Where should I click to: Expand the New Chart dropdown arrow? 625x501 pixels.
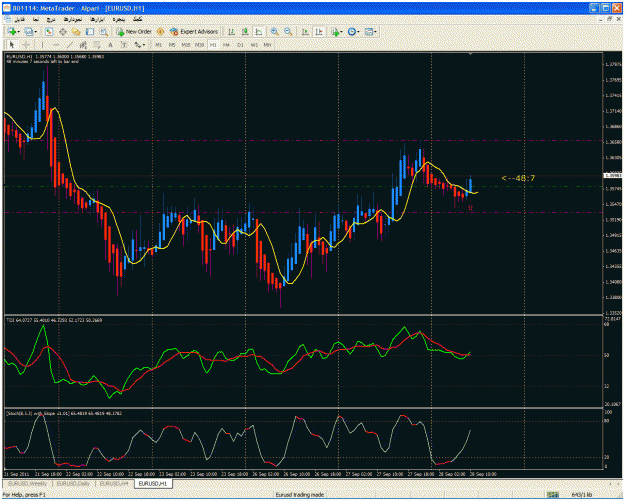[x=18, y=32]
